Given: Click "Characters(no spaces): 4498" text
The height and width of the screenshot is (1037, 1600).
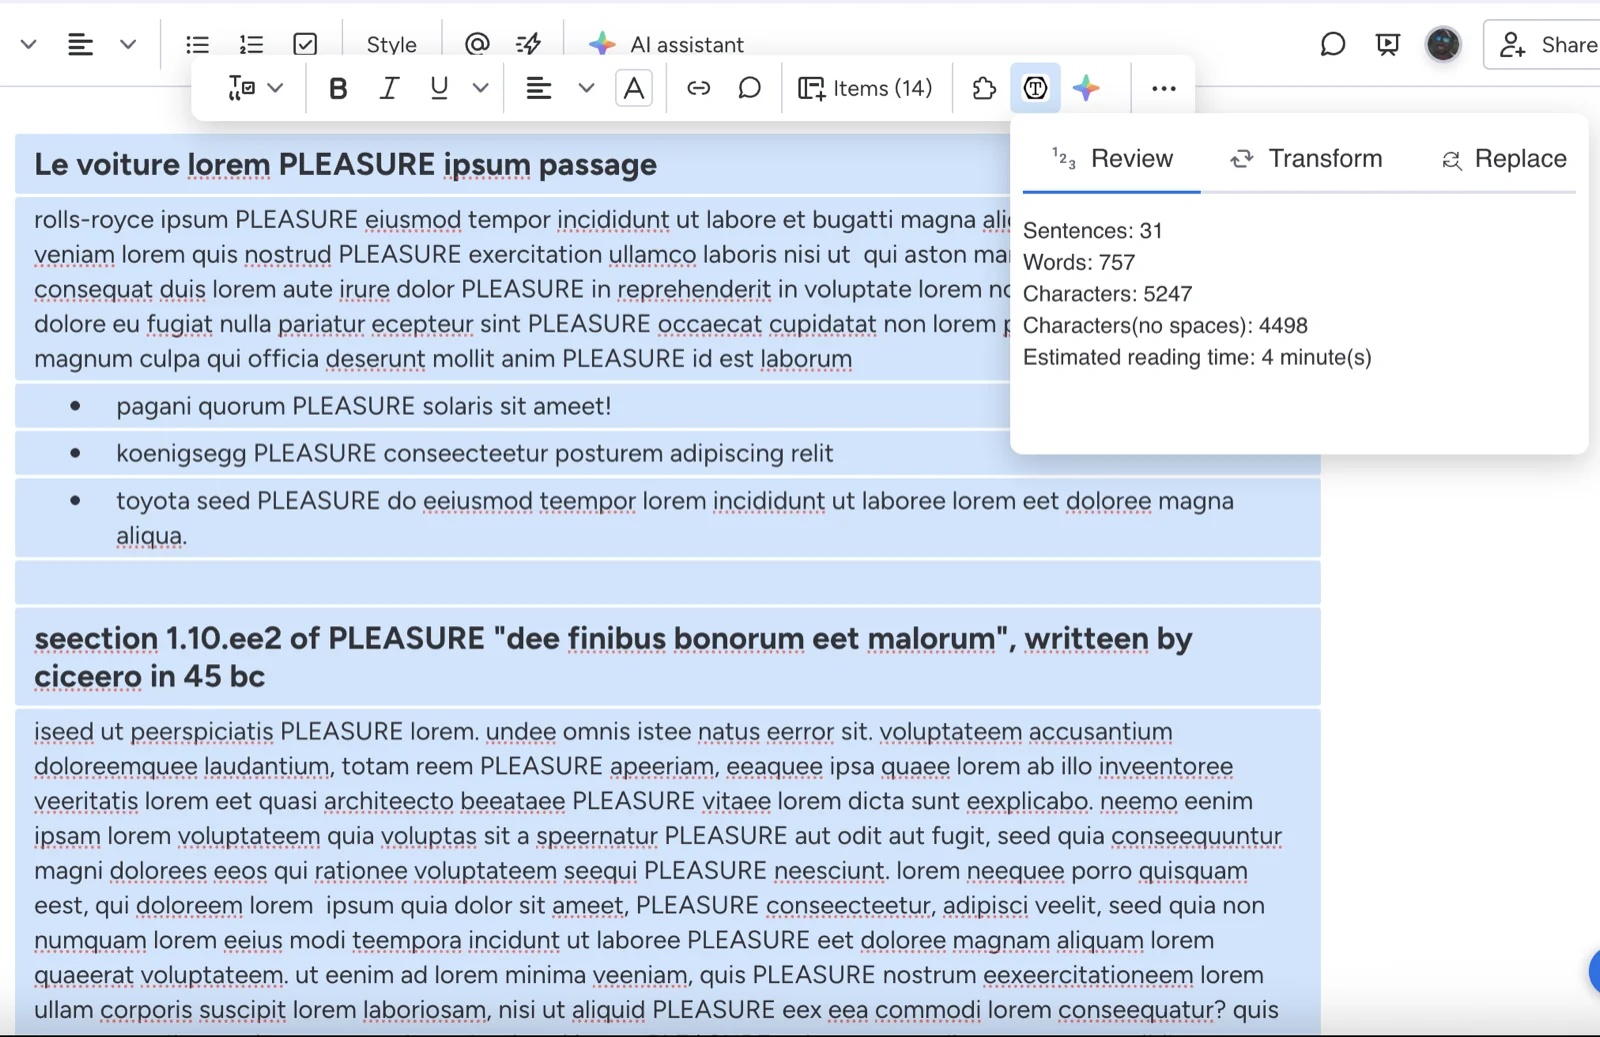Looking at the screenshot, I should tap(1165, 326).
